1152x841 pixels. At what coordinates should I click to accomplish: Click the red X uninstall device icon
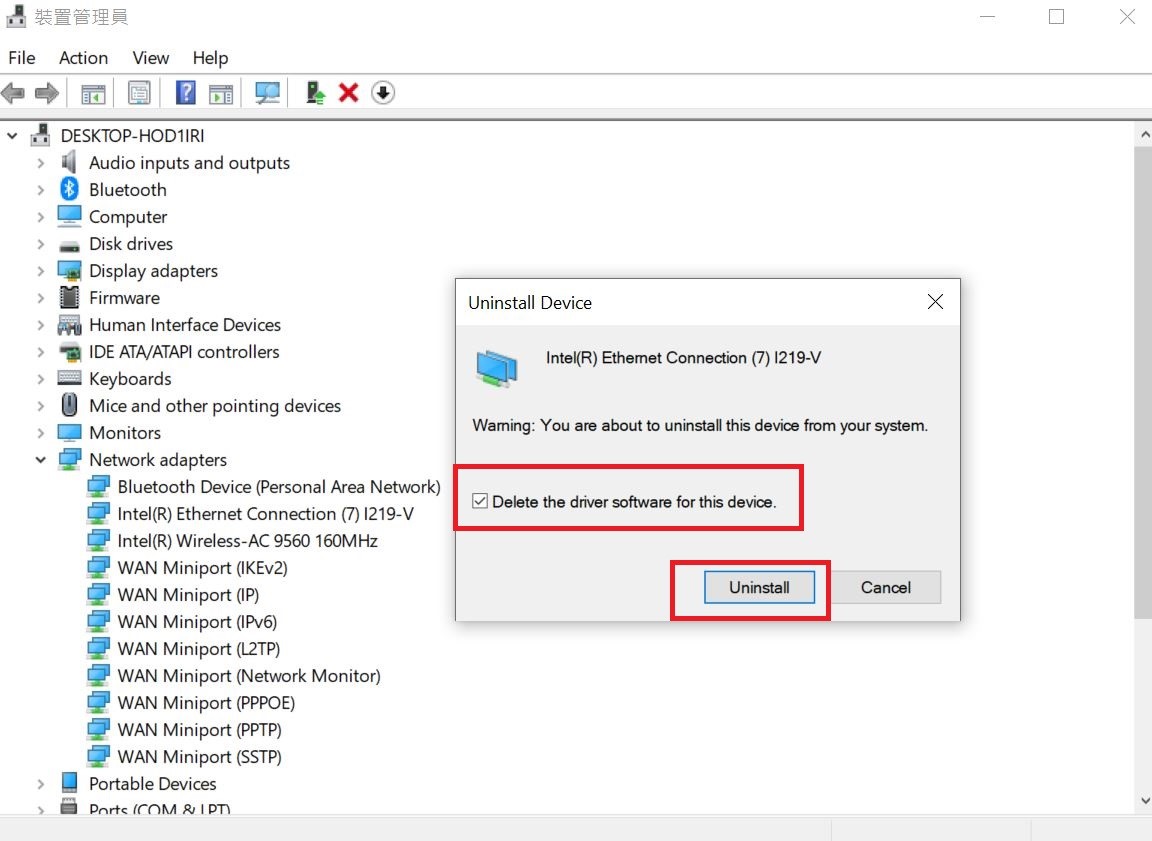pyautogui.click(x=348, y=93)
